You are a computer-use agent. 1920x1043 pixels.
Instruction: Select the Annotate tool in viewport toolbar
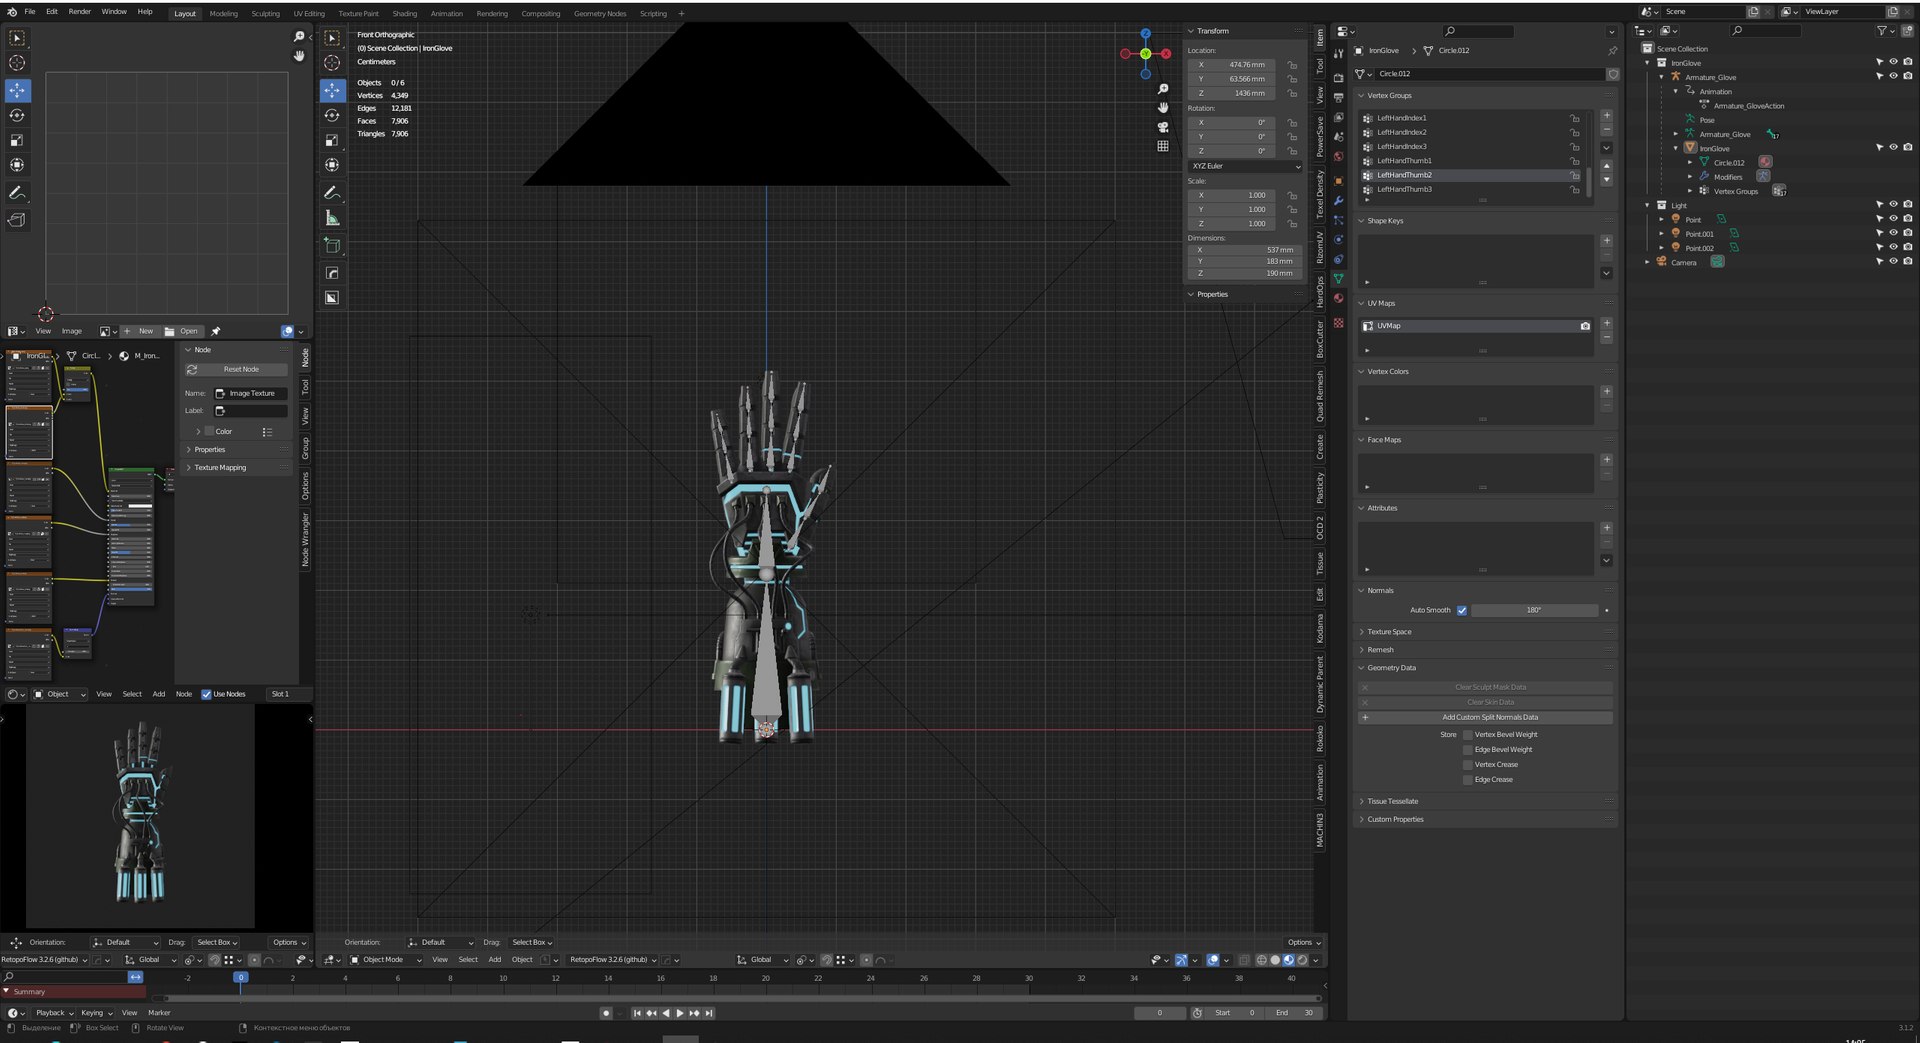coord(332,192)
